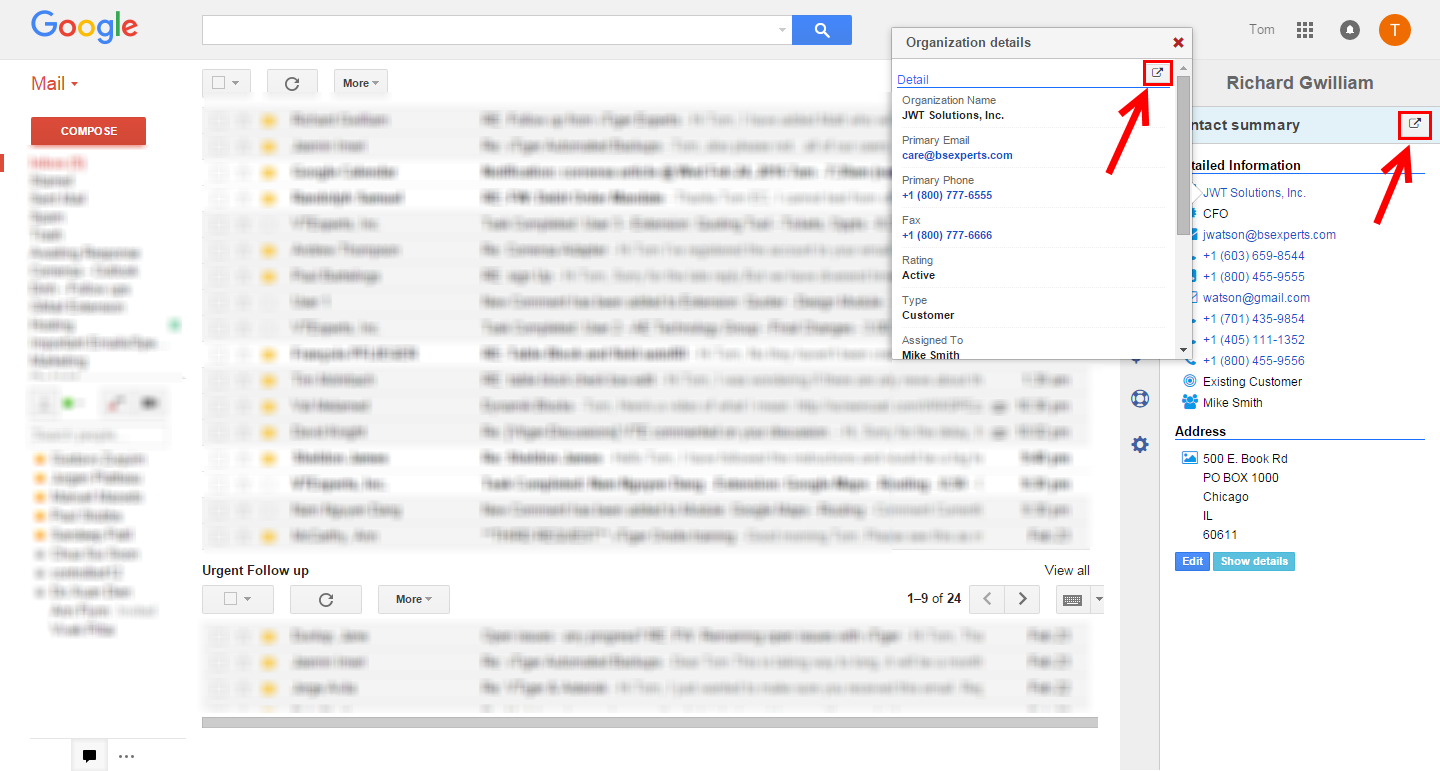Expand the Mail dropdown
The image size is (1440, 771).
54,84
